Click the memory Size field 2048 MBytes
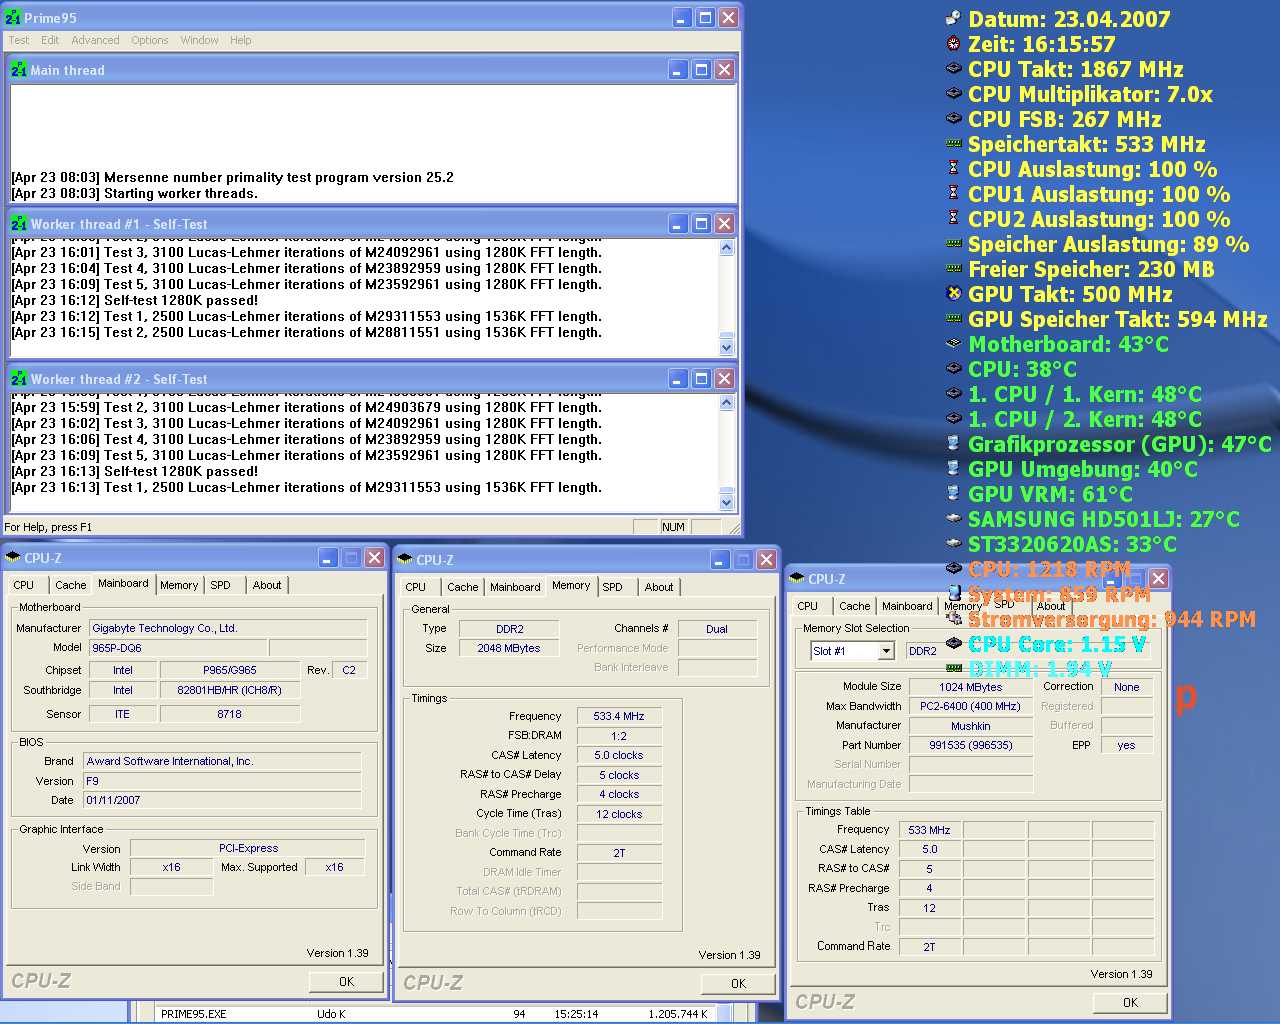 pyautogui.click(x=509, y=648)
